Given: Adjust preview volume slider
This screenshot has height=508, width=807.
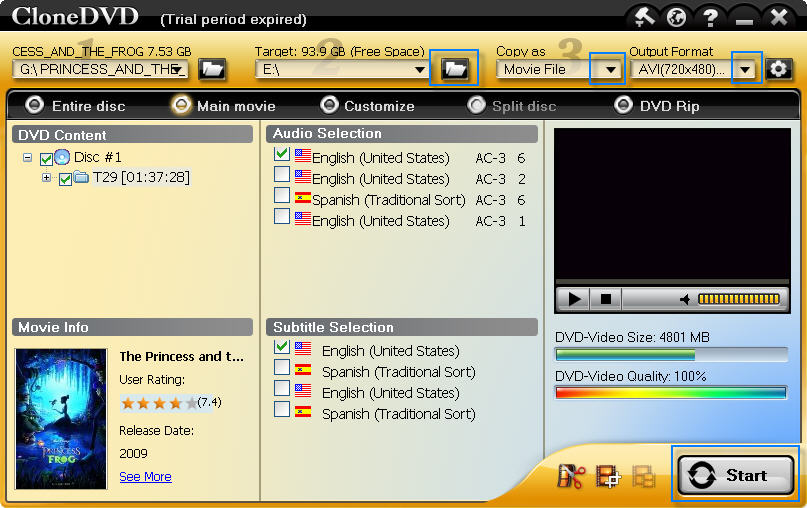Looking at the screenshot, I should (x=739, y=299).
